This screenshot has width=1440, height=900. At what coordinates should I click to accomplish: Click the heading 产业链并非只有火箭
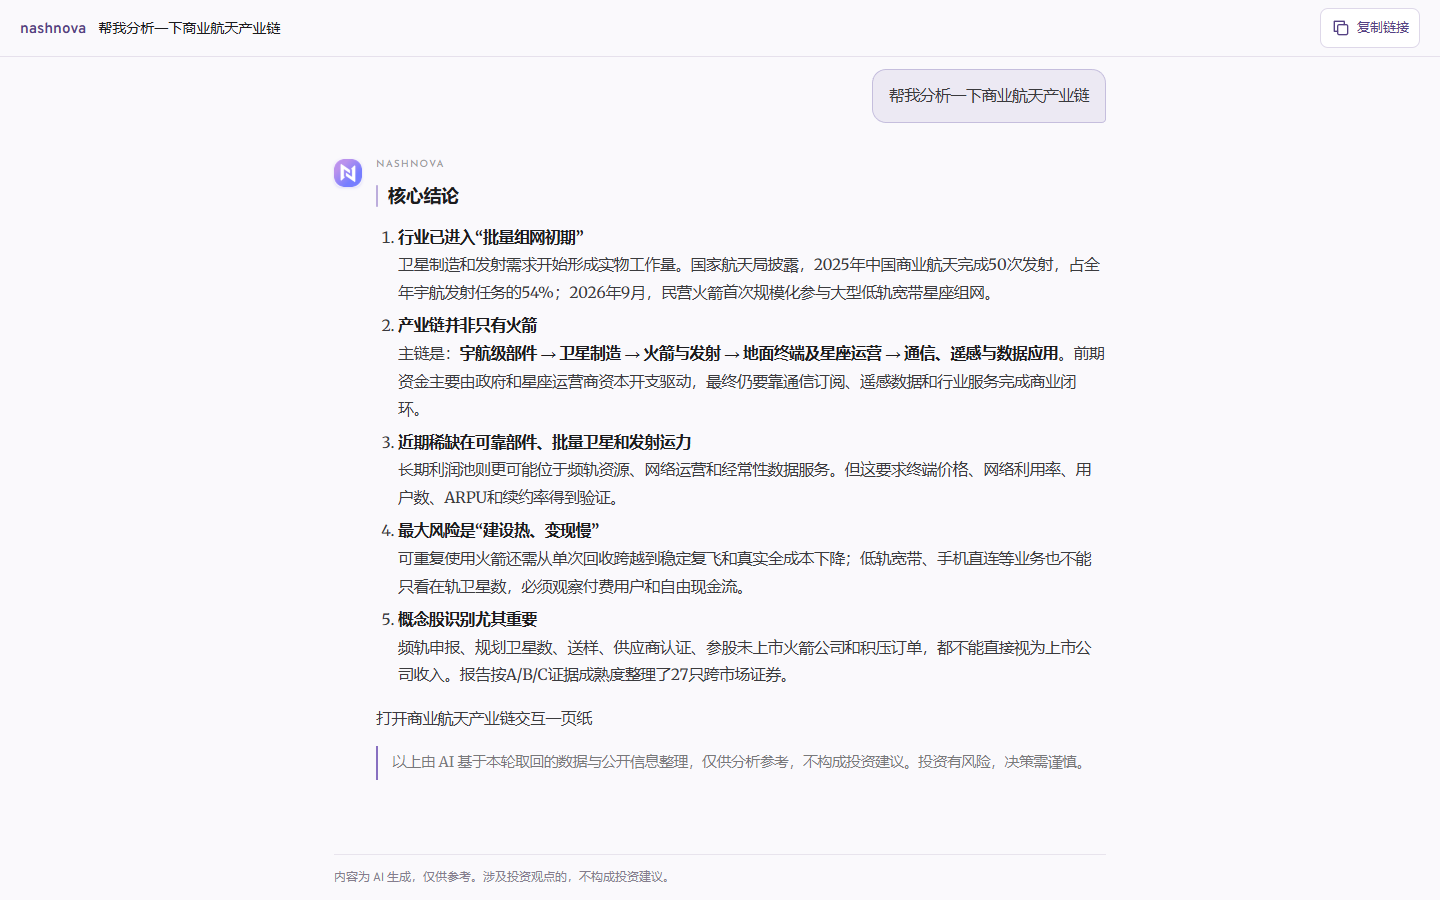pos(467,325)
